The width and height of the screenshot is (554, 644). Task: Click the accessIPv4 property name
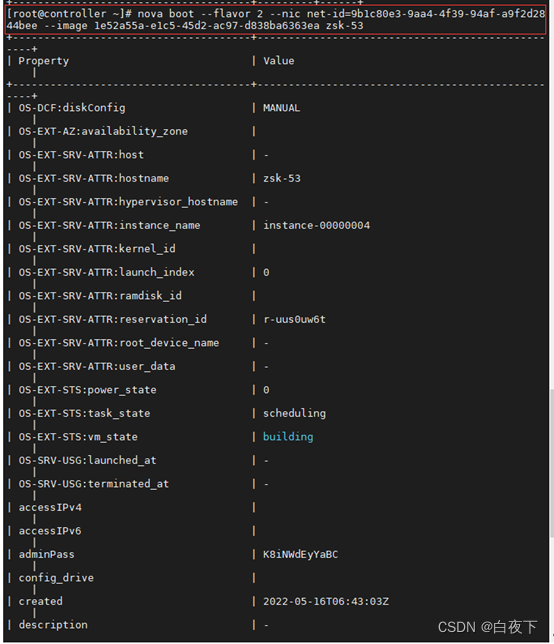click(x=50, y=508)
